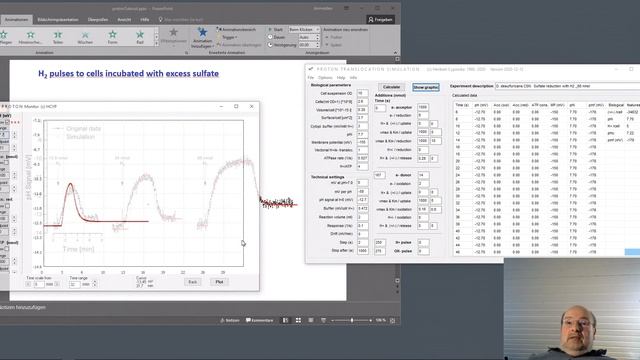The image size is (640, 360).
Task: Maximize the Proton Monitor window
Action: (236, 107)
